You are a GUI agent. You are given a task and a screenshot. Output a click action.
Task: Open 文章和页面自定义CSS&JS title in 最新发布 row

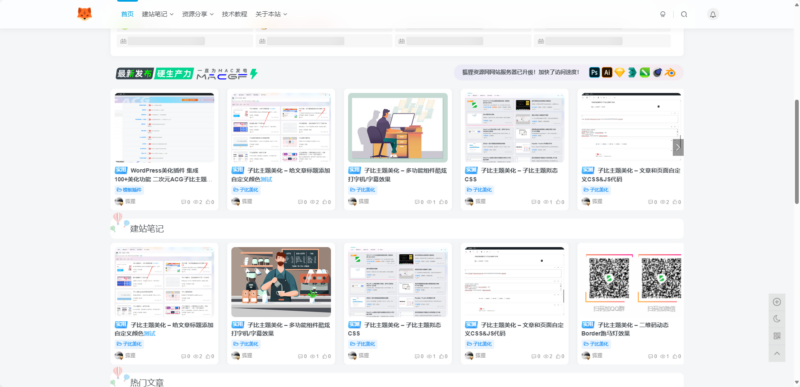632,175
